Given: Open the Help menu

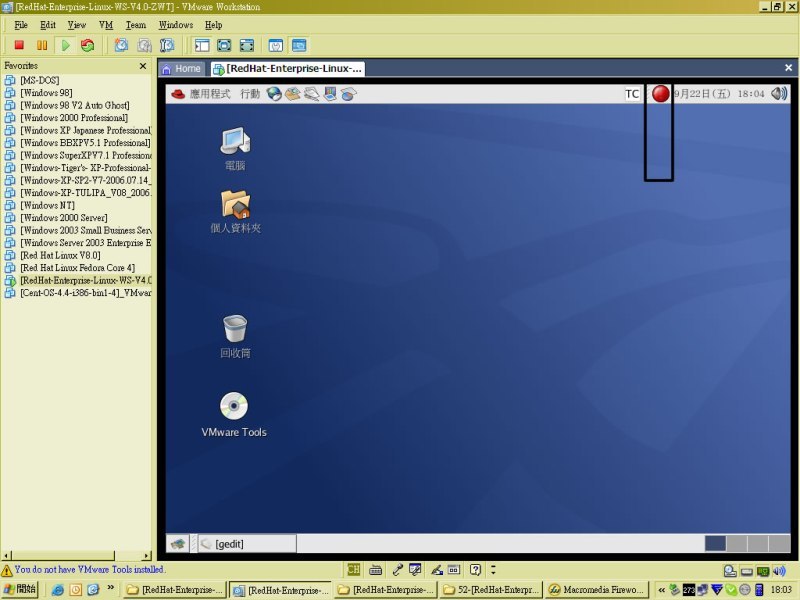Looking at the screenshot, I should click(x=213, y=25).
